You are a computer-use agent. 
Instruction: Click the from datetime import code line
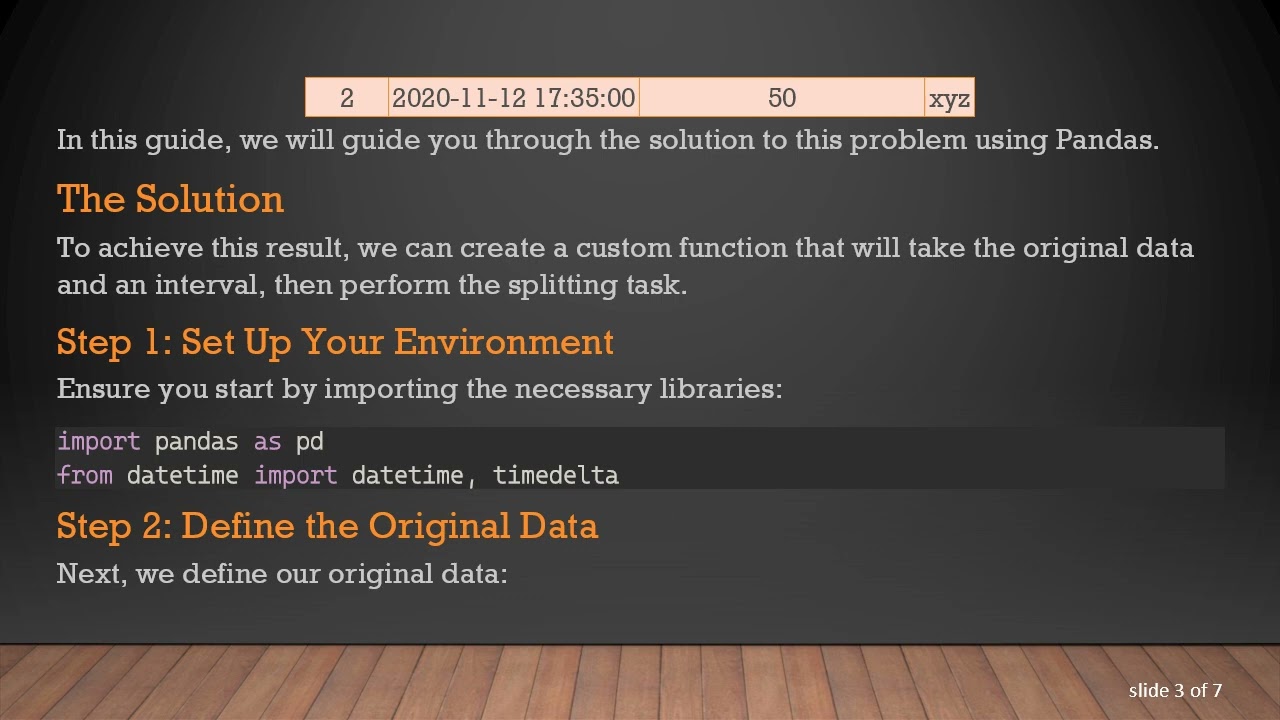point(337,475)
